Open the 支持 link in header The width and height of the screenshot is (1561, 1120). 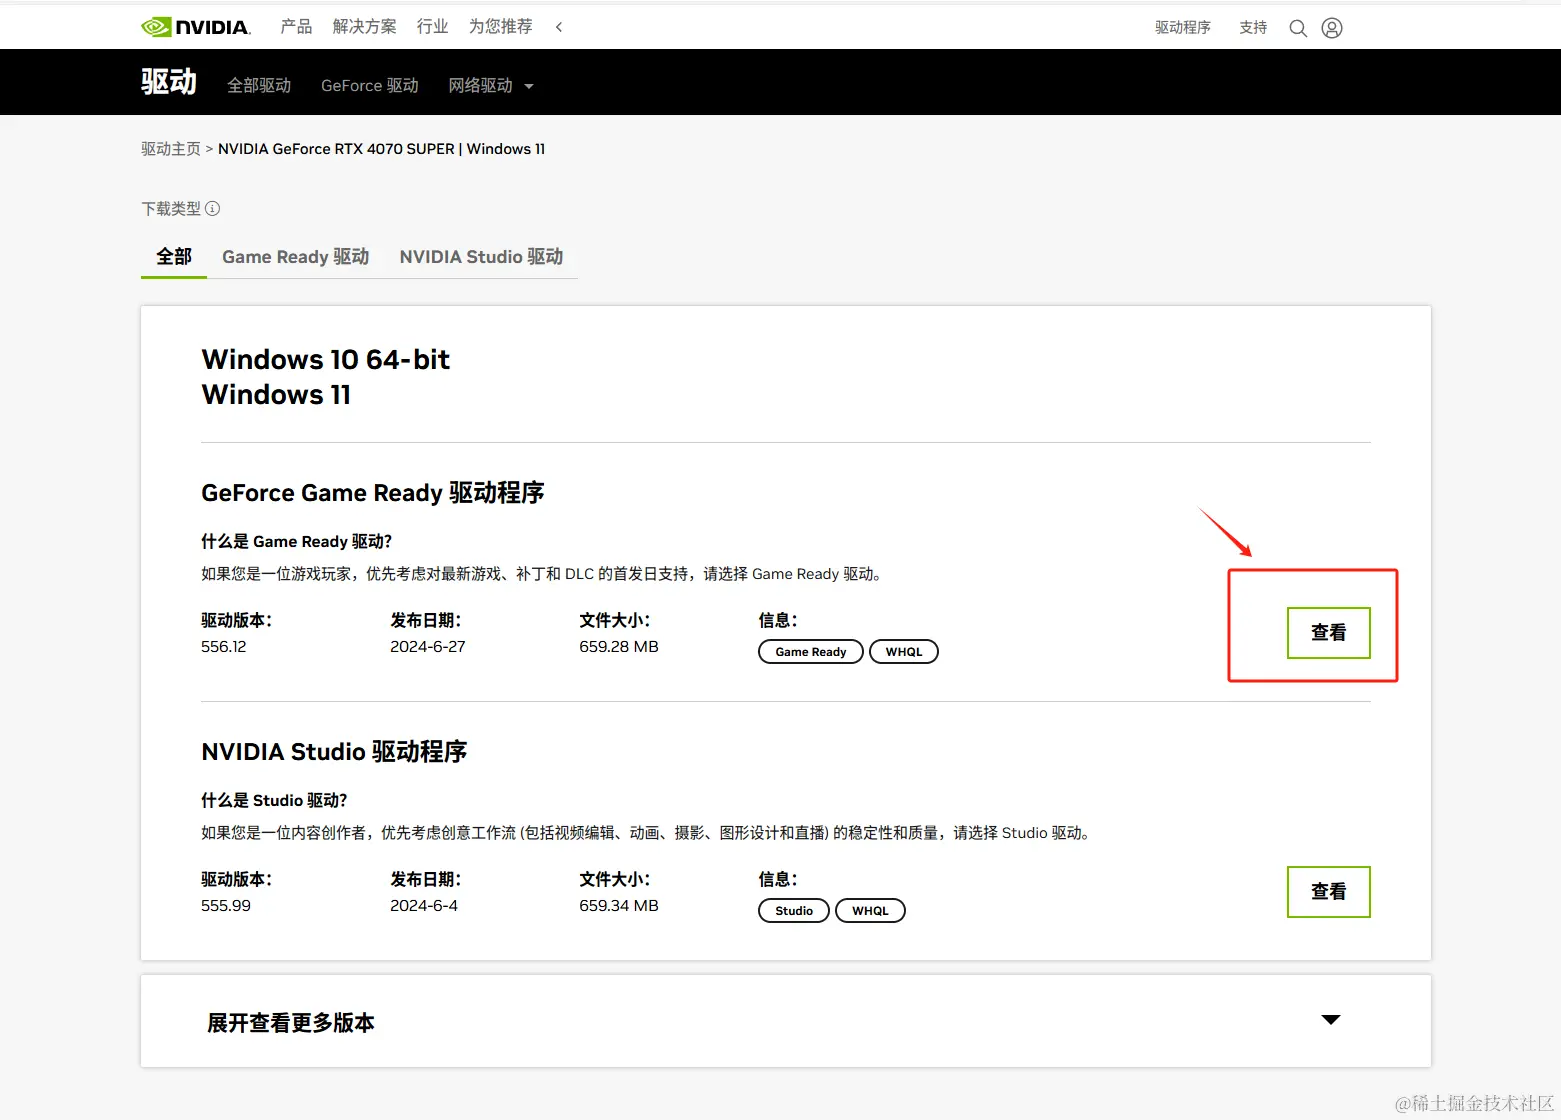[1252, 28]
